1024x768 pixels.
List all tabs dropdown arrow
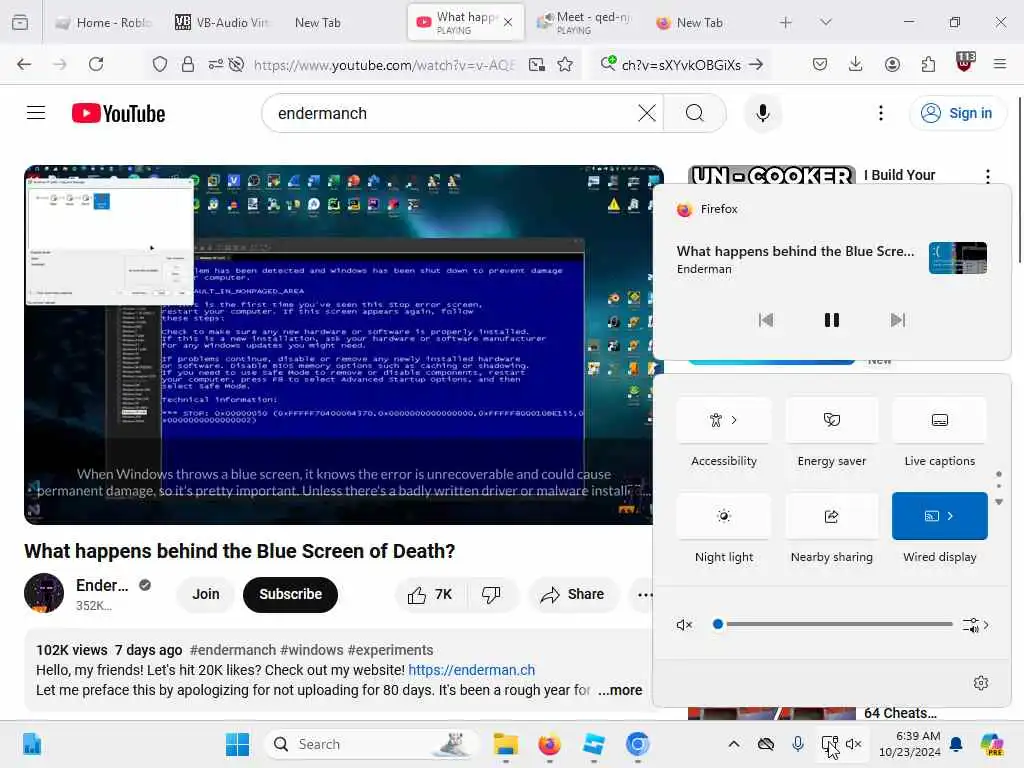pyautogui.click(x=825, y=23)
